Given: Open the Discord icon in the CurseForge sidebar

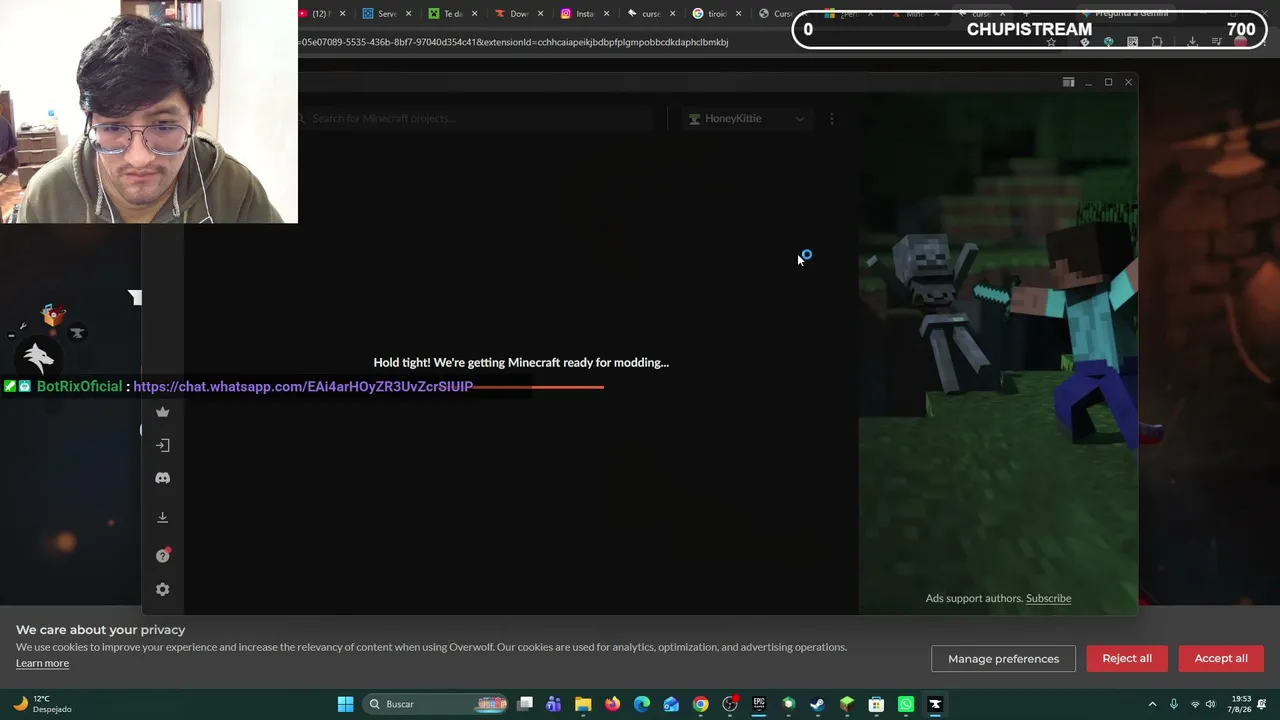Looking at the screenshot, I should coord(162,478).
